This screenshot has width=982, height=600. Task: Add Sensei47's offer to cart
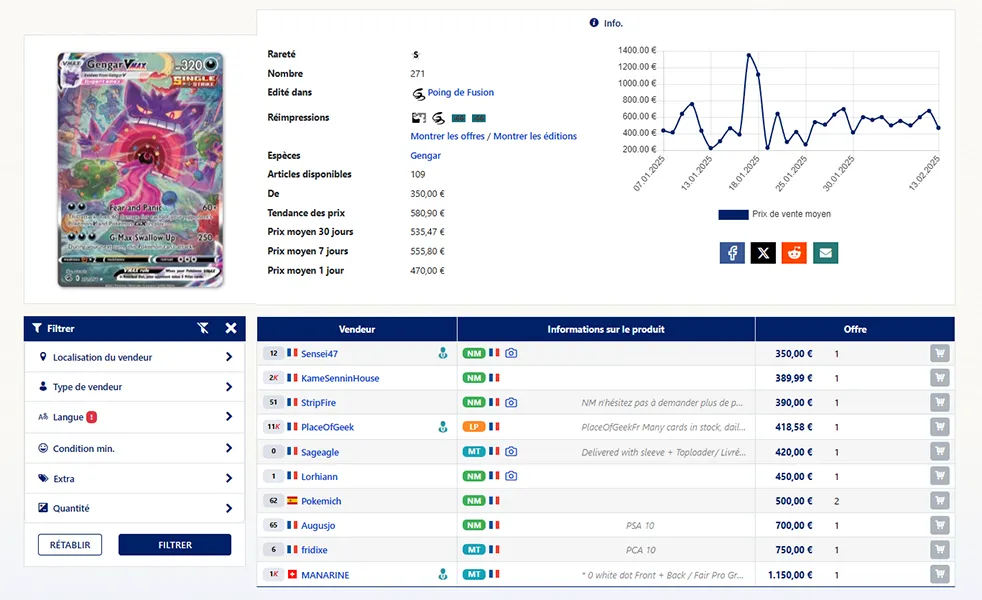(x=939, y=353)
